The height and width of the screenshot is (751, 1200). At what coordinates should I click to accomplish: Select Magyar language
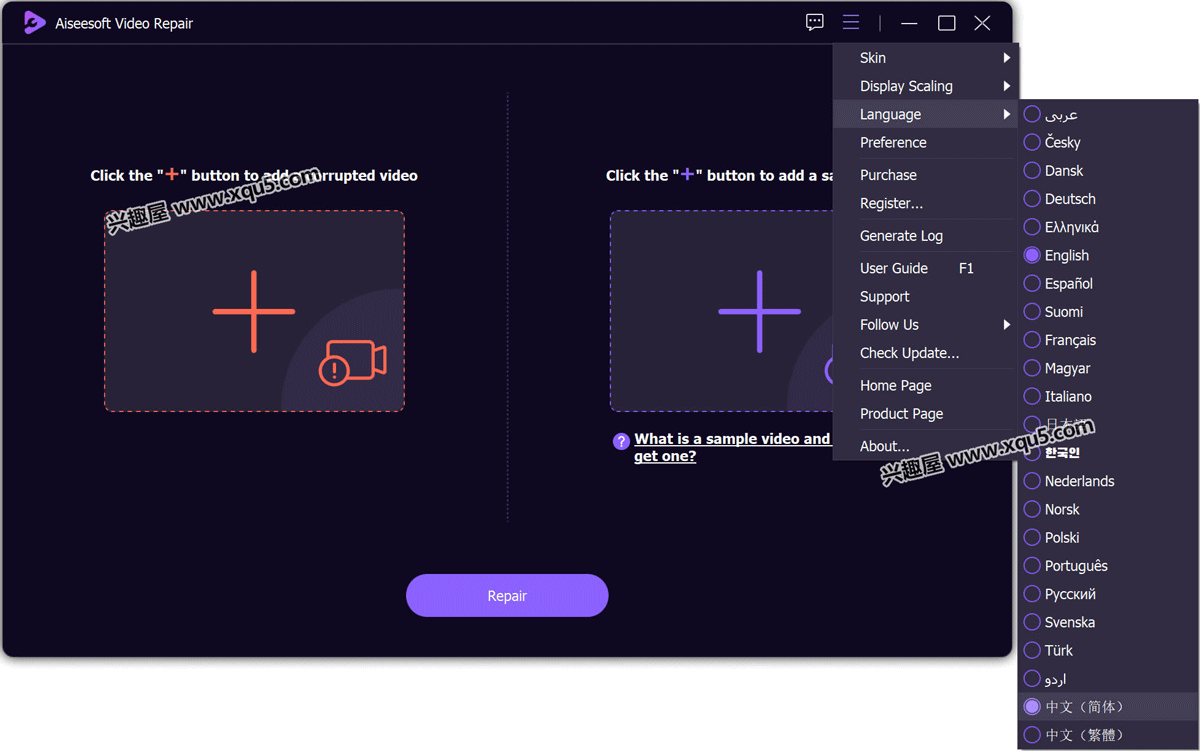1108,368
